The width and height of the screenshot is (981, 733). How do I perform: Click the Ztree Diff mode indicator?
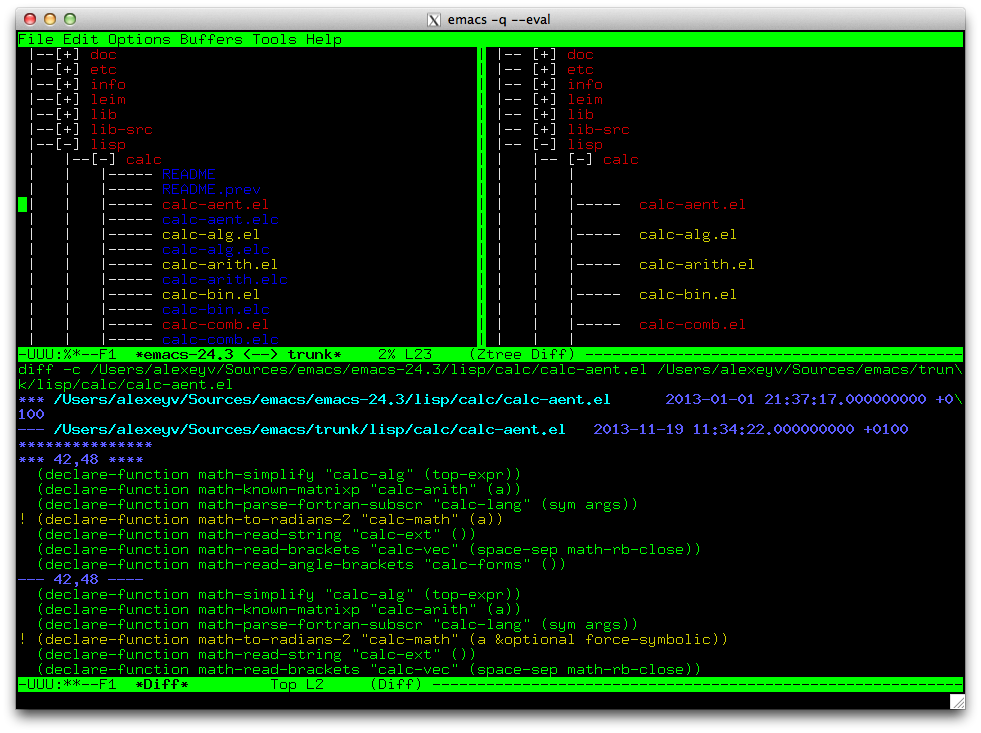tap(522, 355)
